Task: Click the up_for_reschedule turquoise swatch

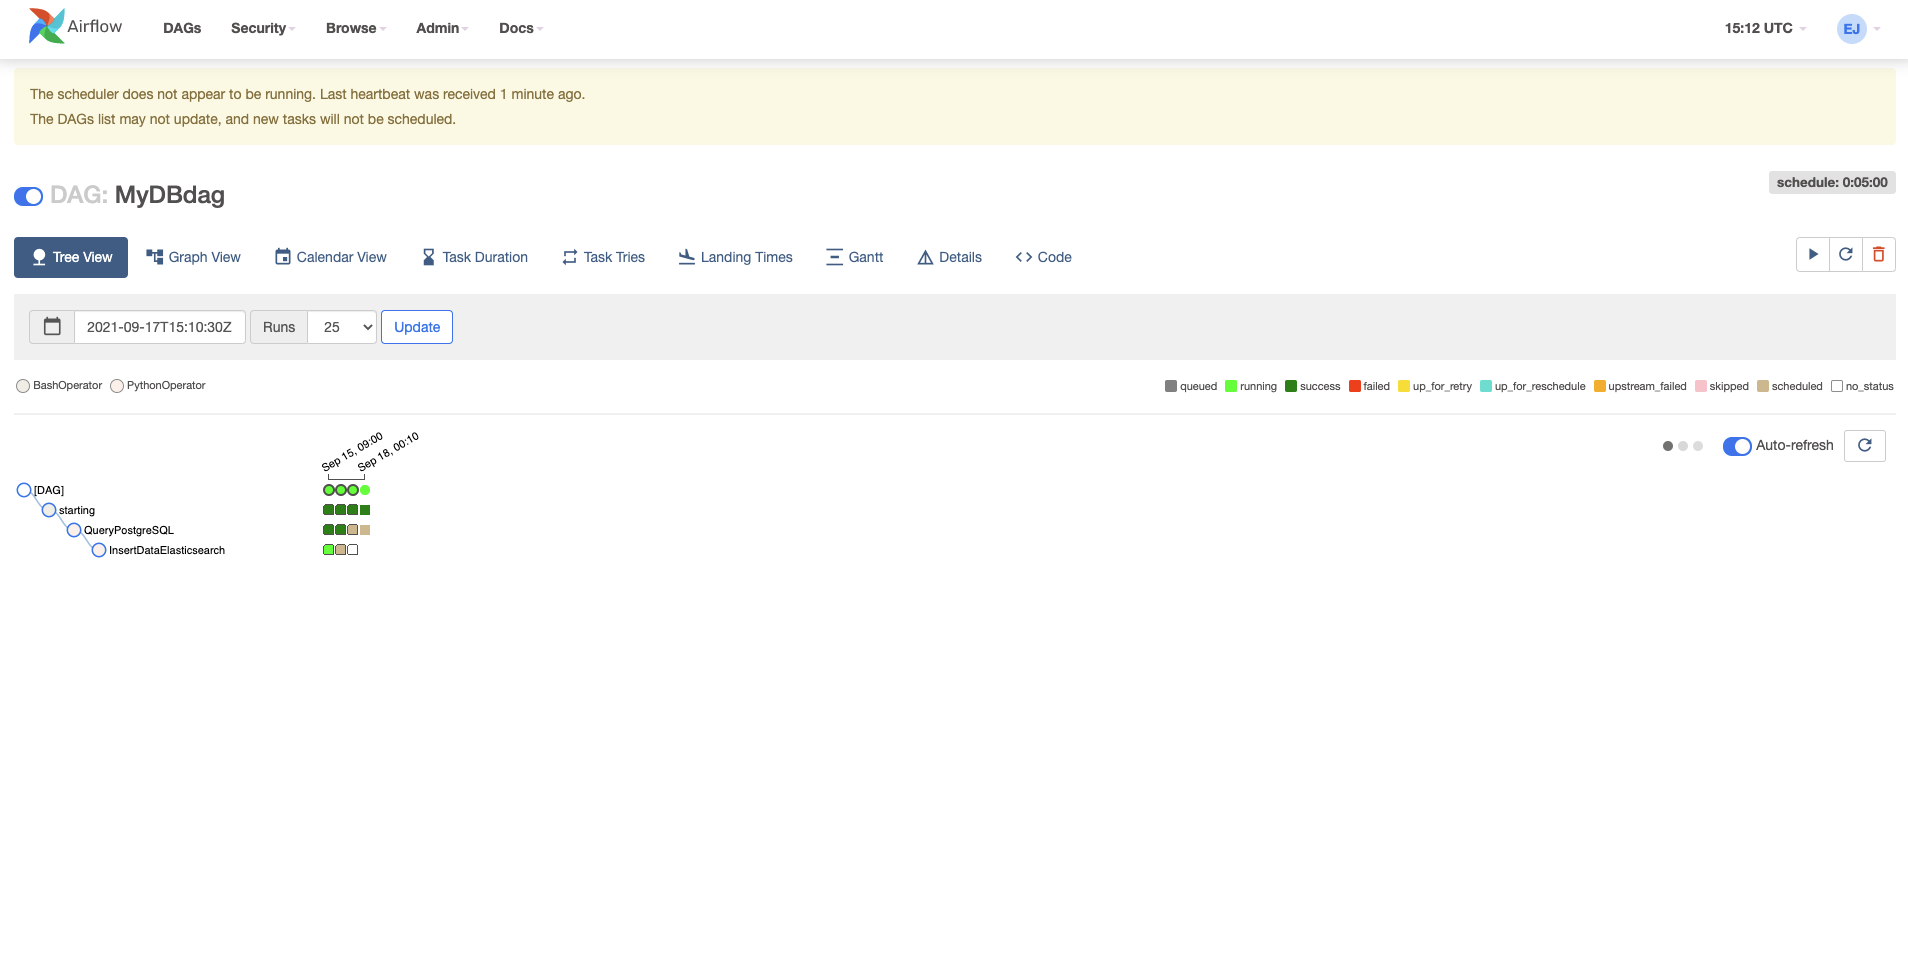Action: click(x=1486, y=386)
